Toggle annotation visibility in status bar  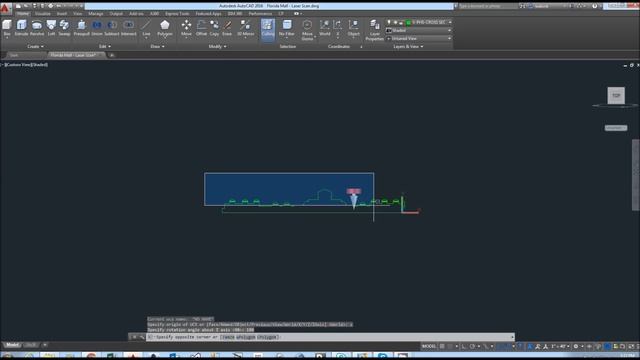coord(530,346)
